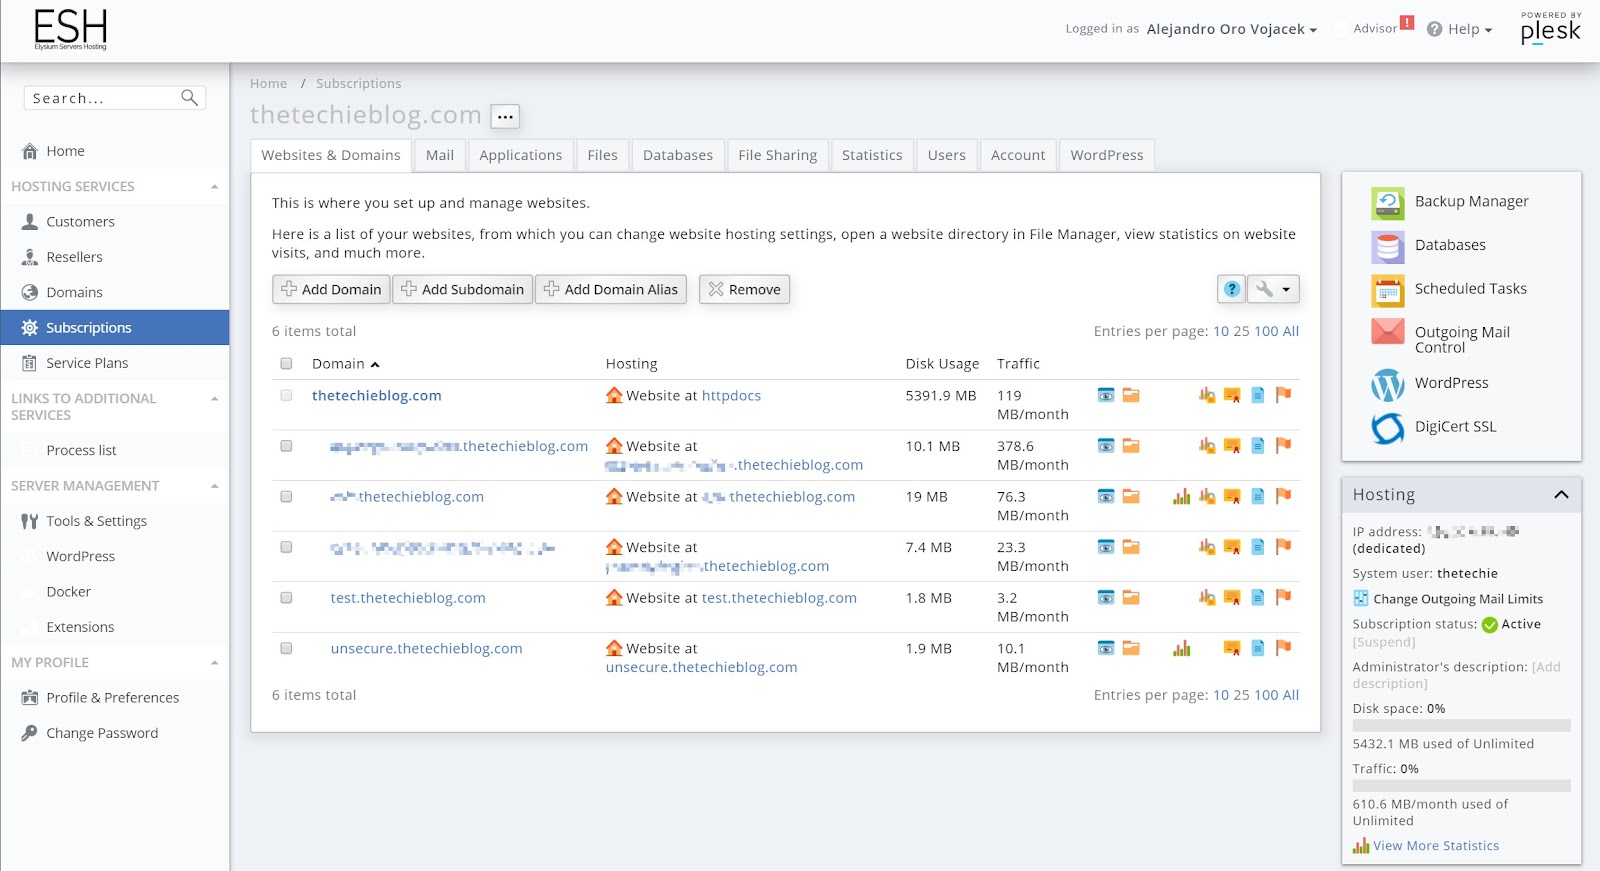Open WordPress icon in right sidebar
Image resolution: width=1600 pixels, height=871 pixels.
click(1388, 384)
